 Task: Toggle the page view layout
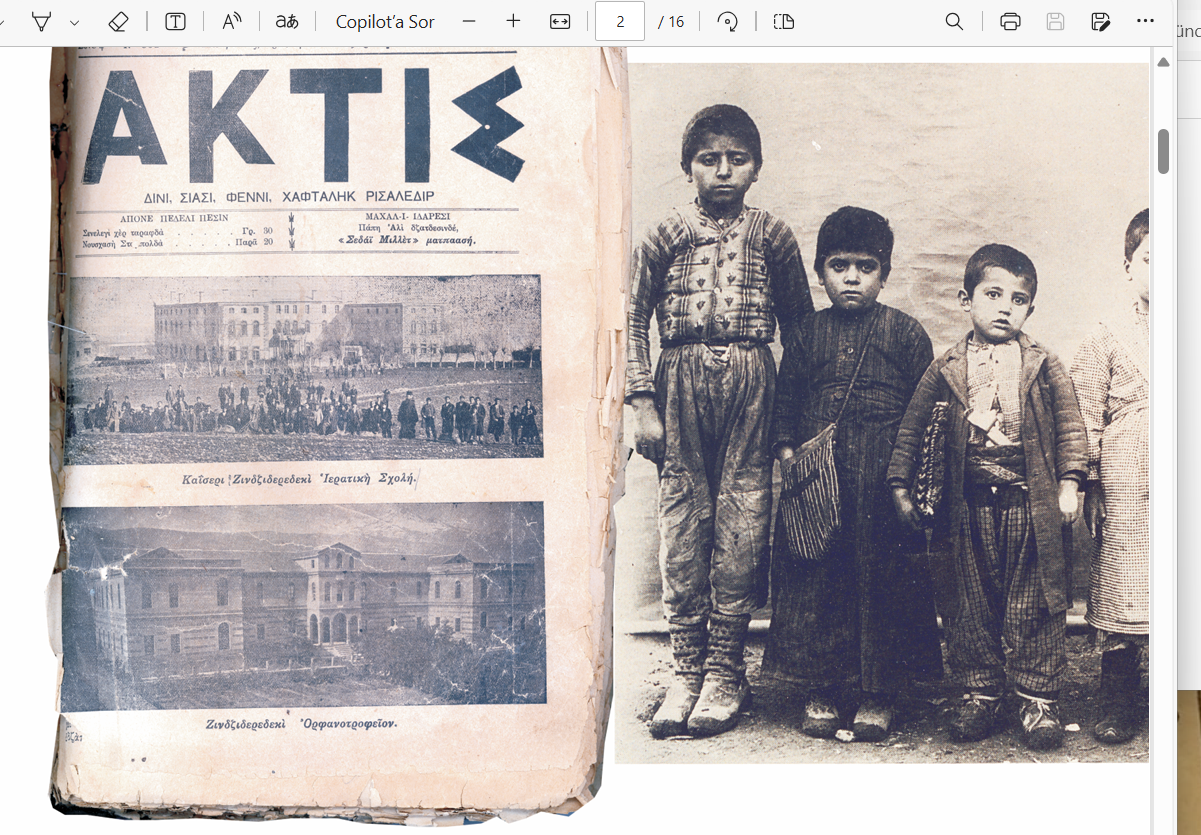[x=784, y=22]
